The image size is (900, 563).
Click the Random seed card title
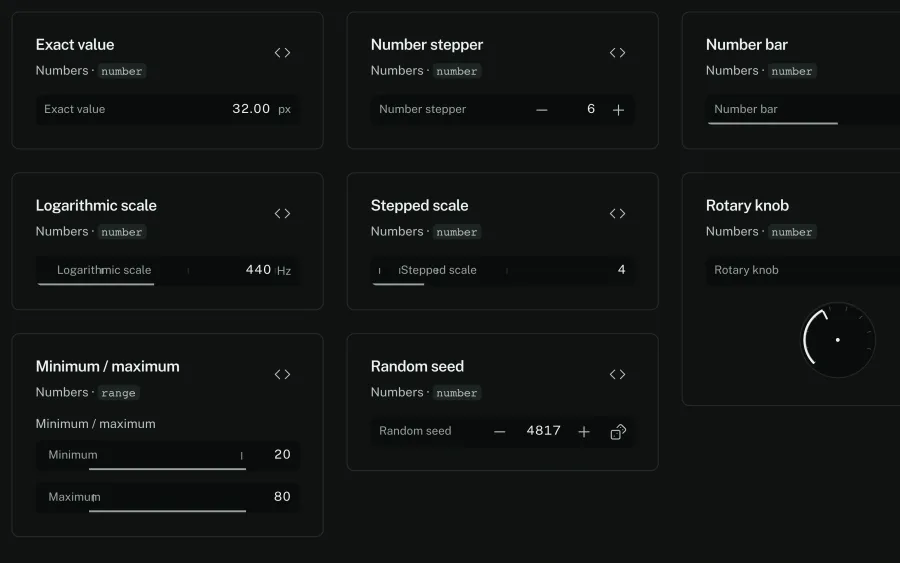pos(417,366)
